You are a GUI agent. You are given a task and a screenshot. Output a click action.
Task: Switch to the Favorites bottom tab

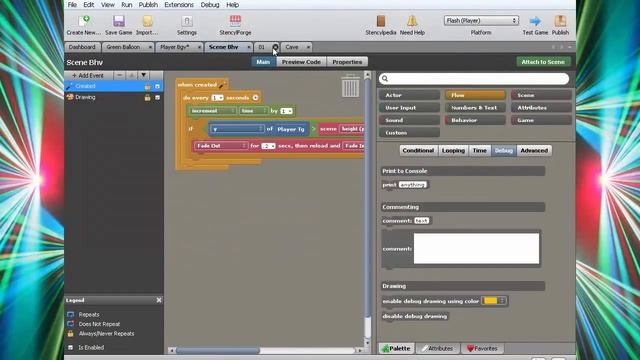482,348
